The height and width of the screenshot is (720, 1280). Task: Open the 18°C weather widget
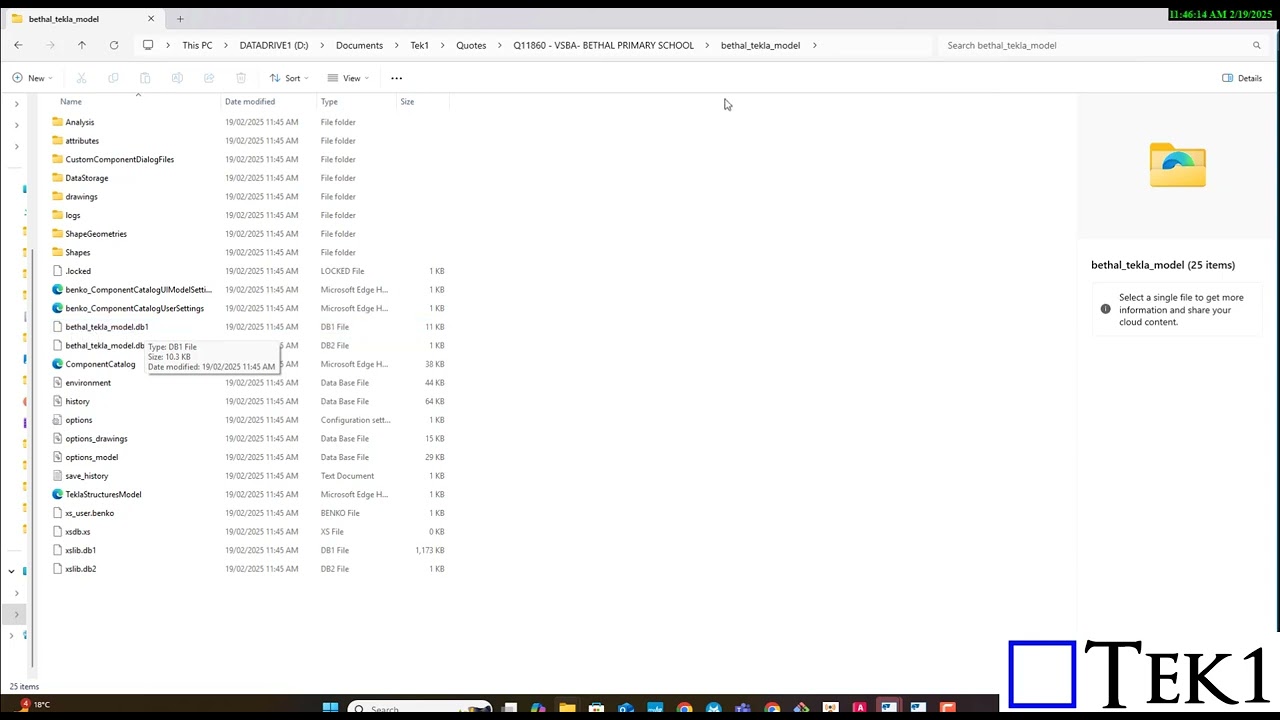(x=35, y=705)
